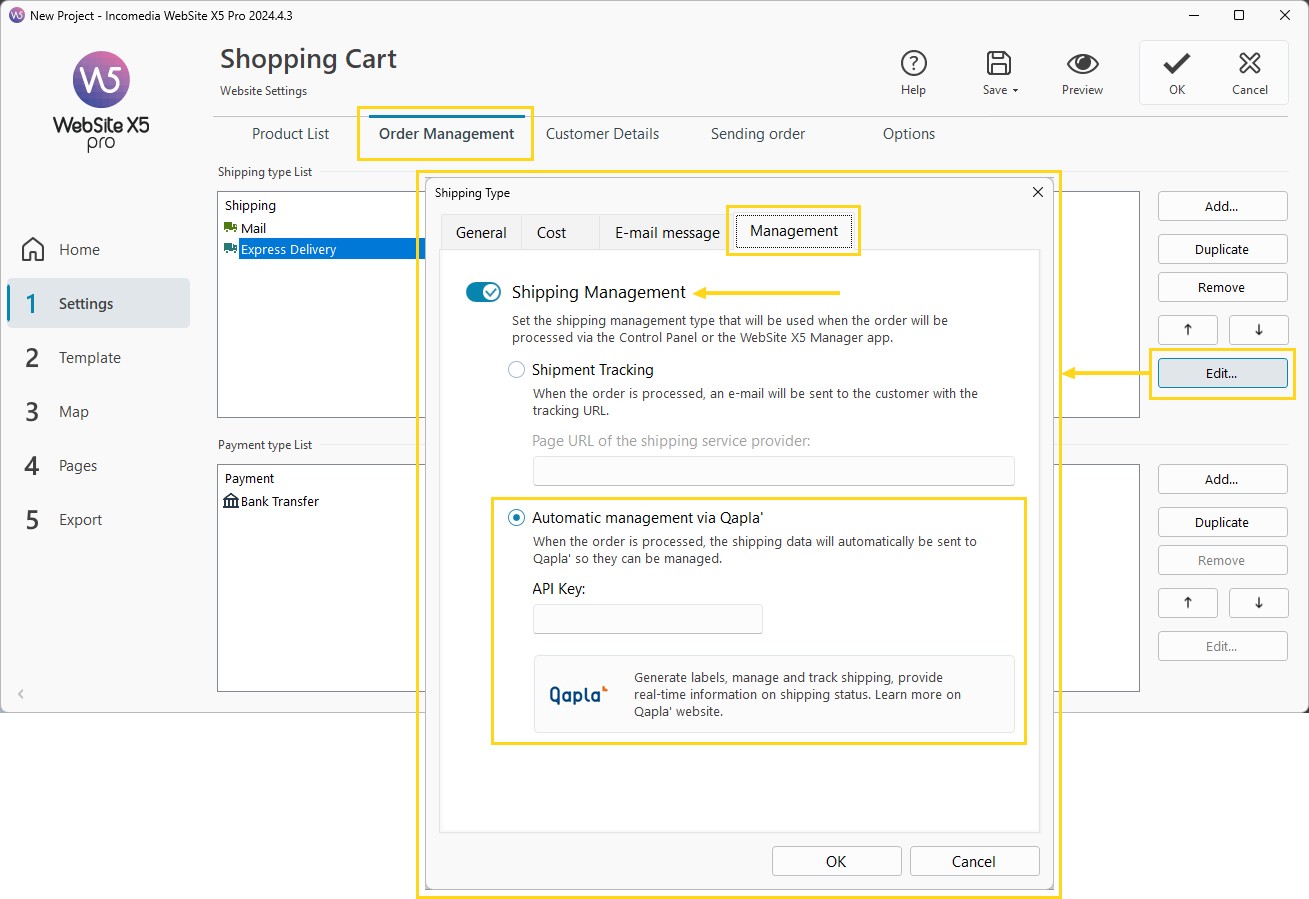Remove the selected shipping type
Image resolution: width=1309 pixels, height=899 pixels.
[x=1222, y=287]
